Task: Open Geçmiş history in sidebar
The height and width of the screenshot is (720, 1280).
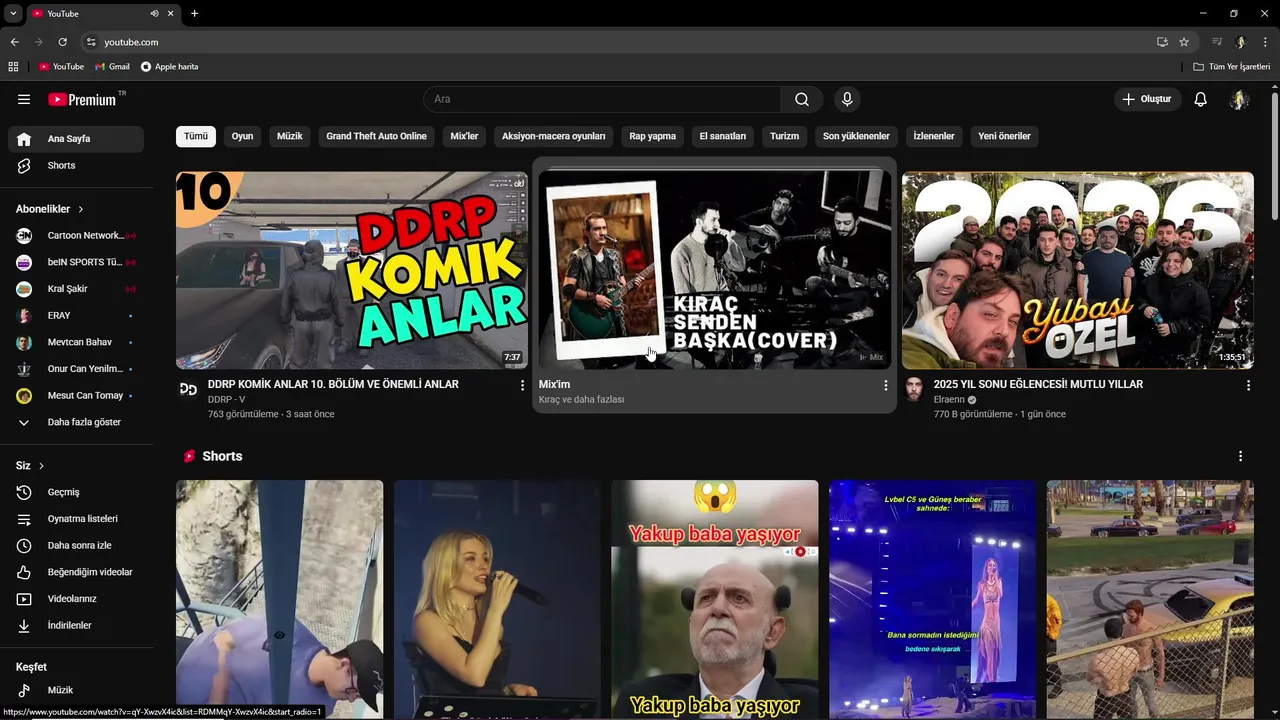Action: [x=76, y=492]
